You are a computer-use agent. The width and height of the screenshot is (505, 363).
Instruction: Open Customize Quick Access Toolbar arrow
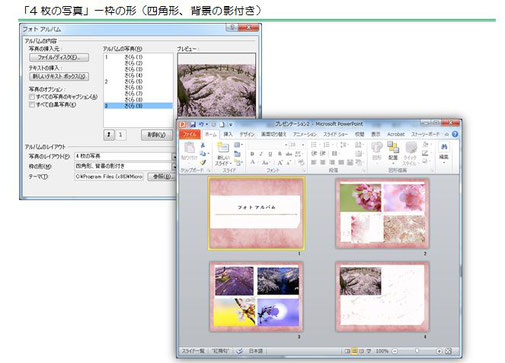230,125
